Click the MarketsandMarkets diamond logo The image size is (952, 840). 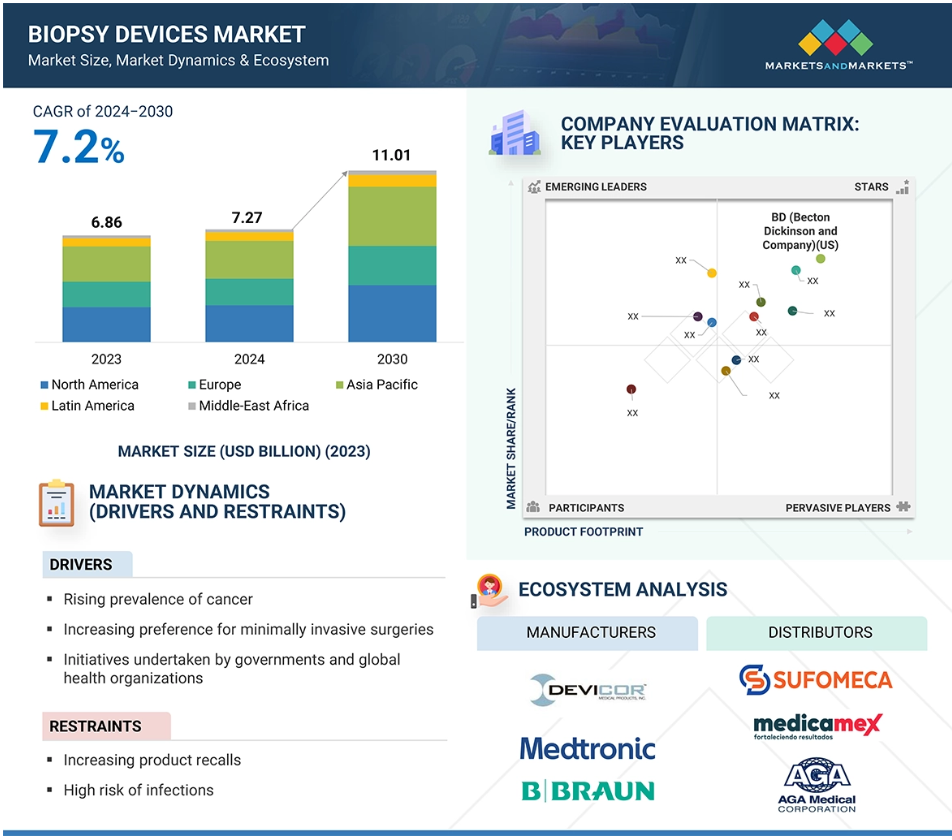pyautogui.click(x=835, y=36)
